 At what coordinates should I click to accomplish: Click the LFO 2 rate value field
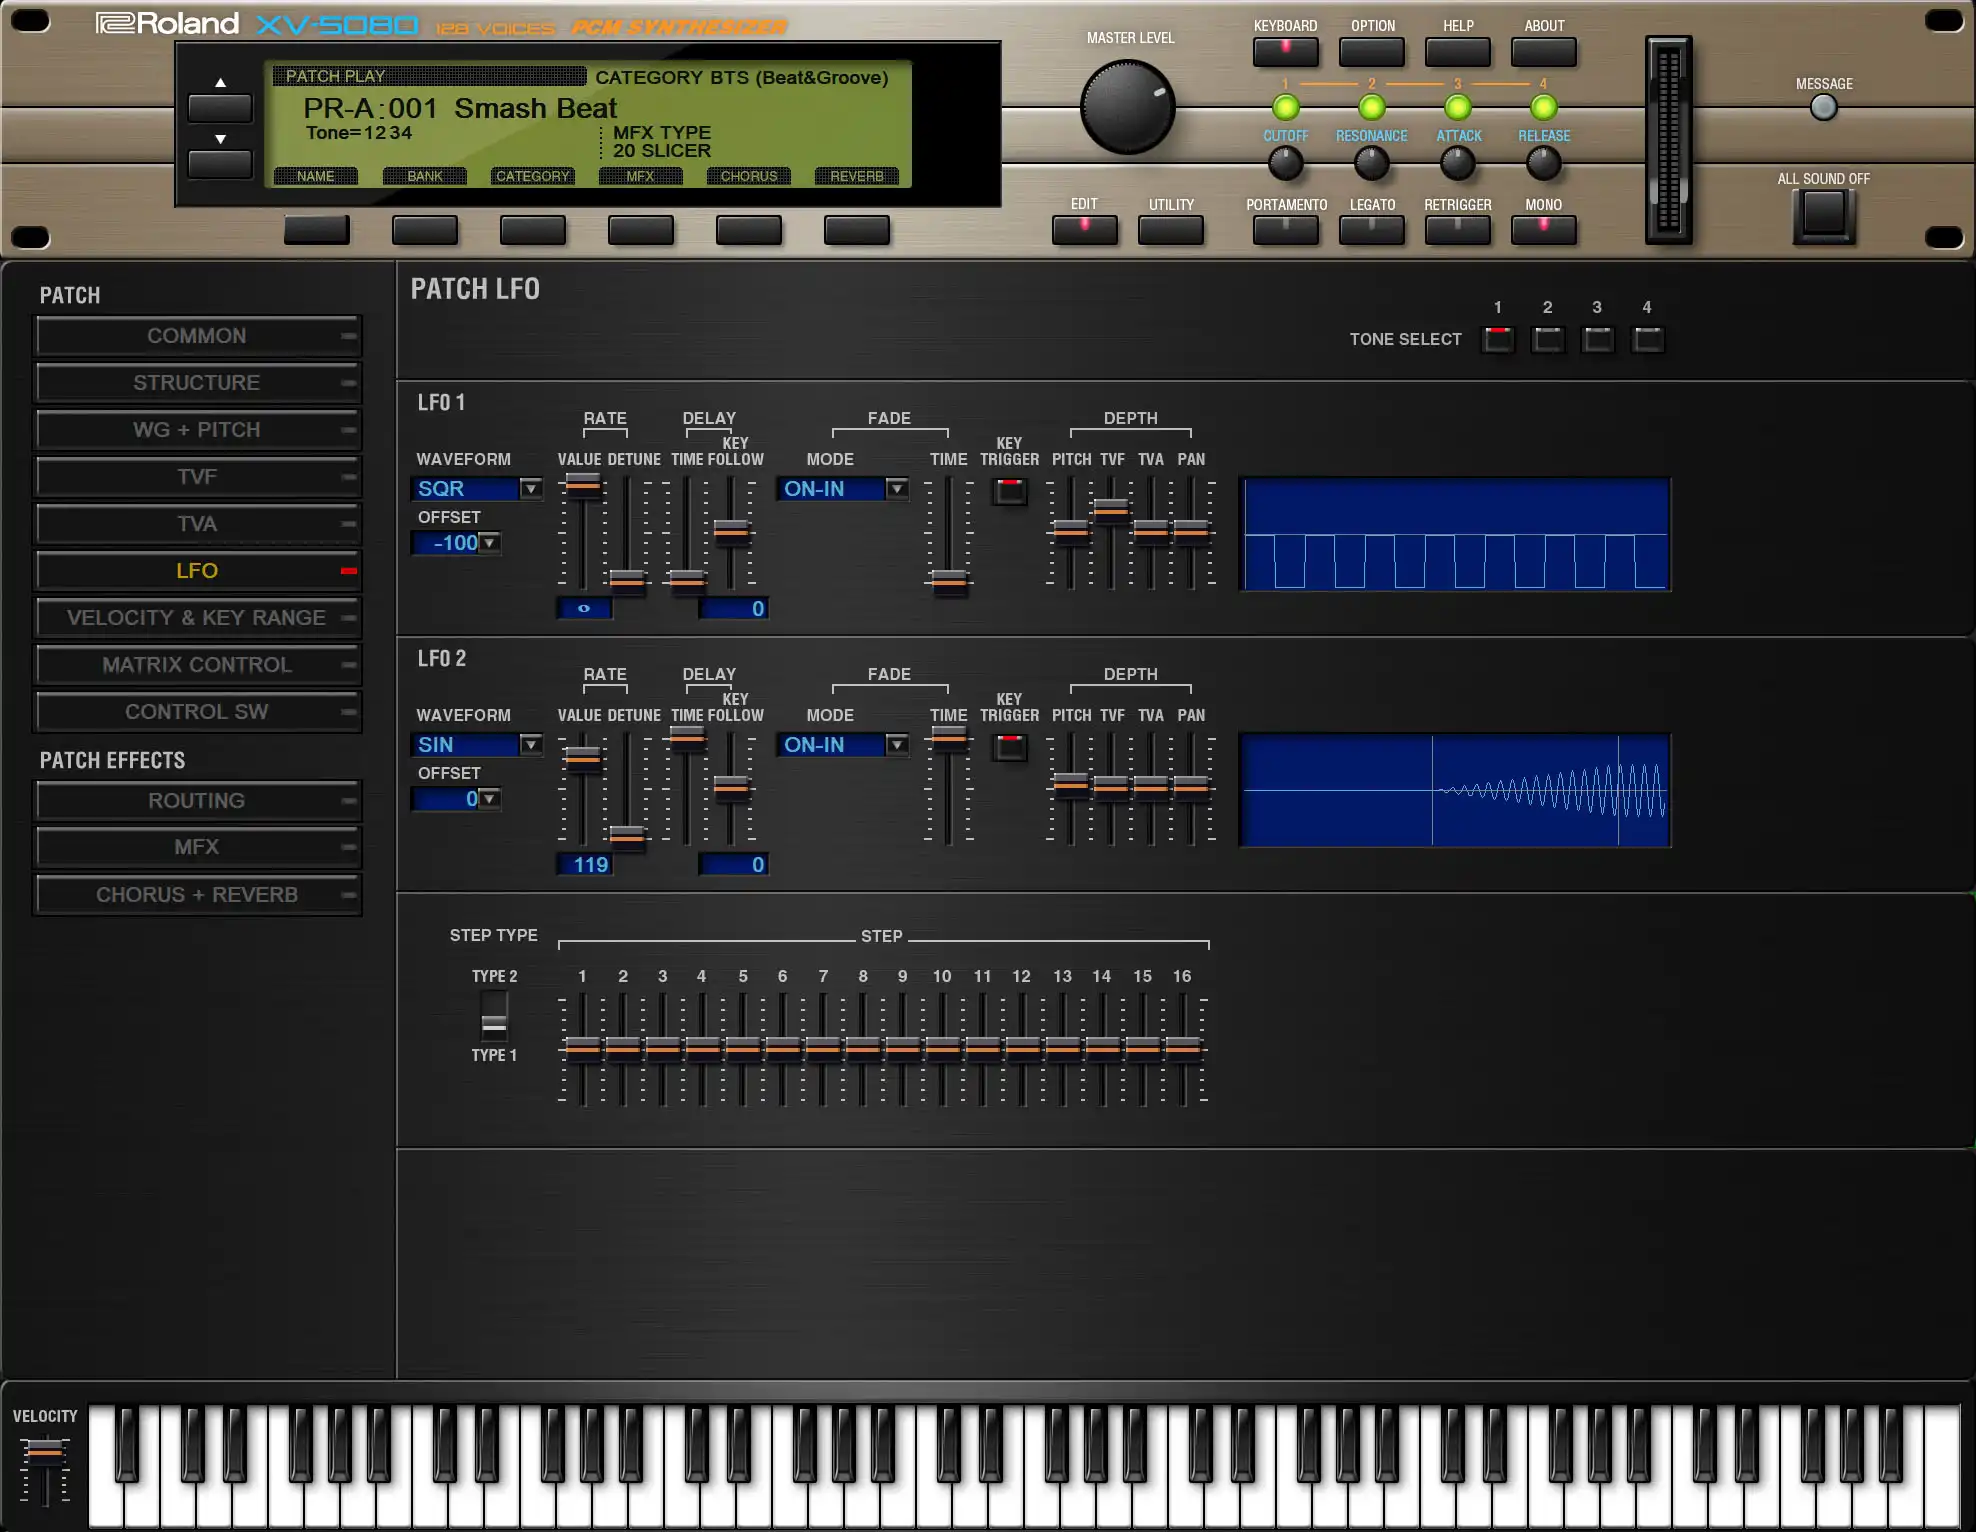pos(584,865)
